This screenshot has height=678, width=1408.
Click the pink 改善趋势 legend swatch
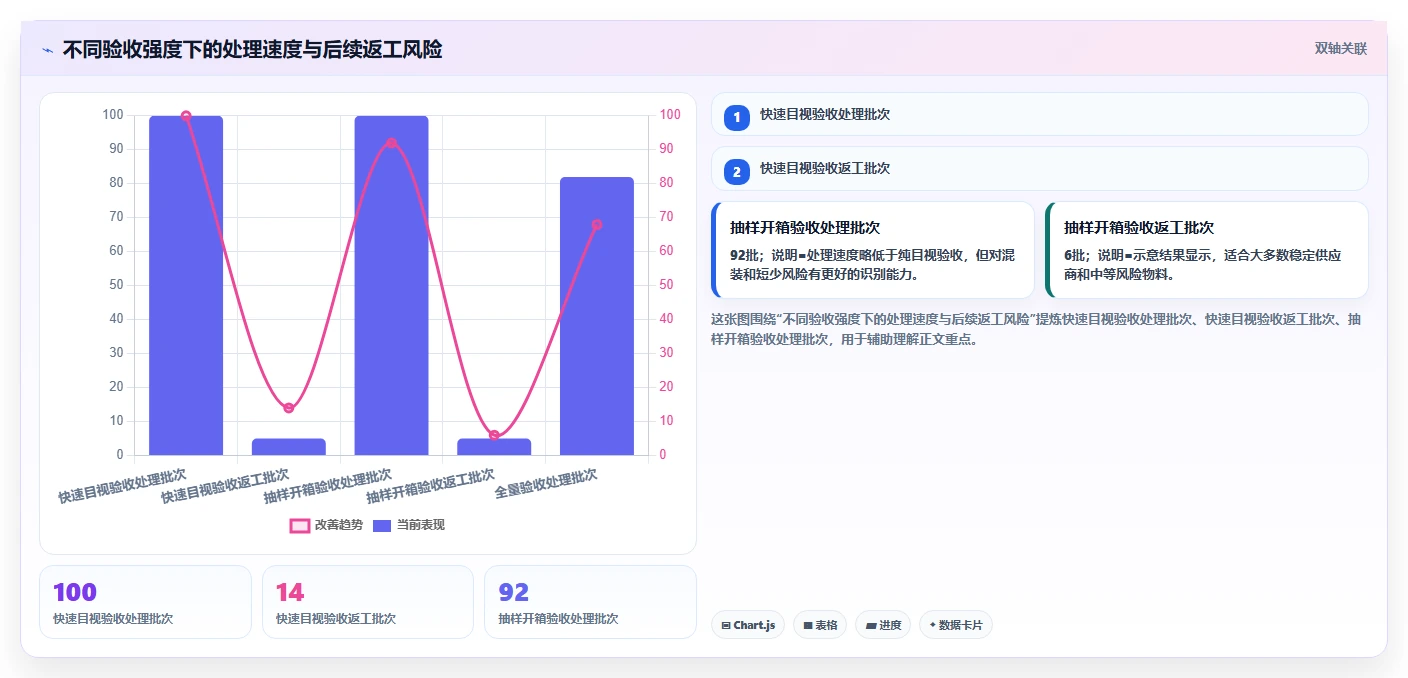click(x=300, y=526)
